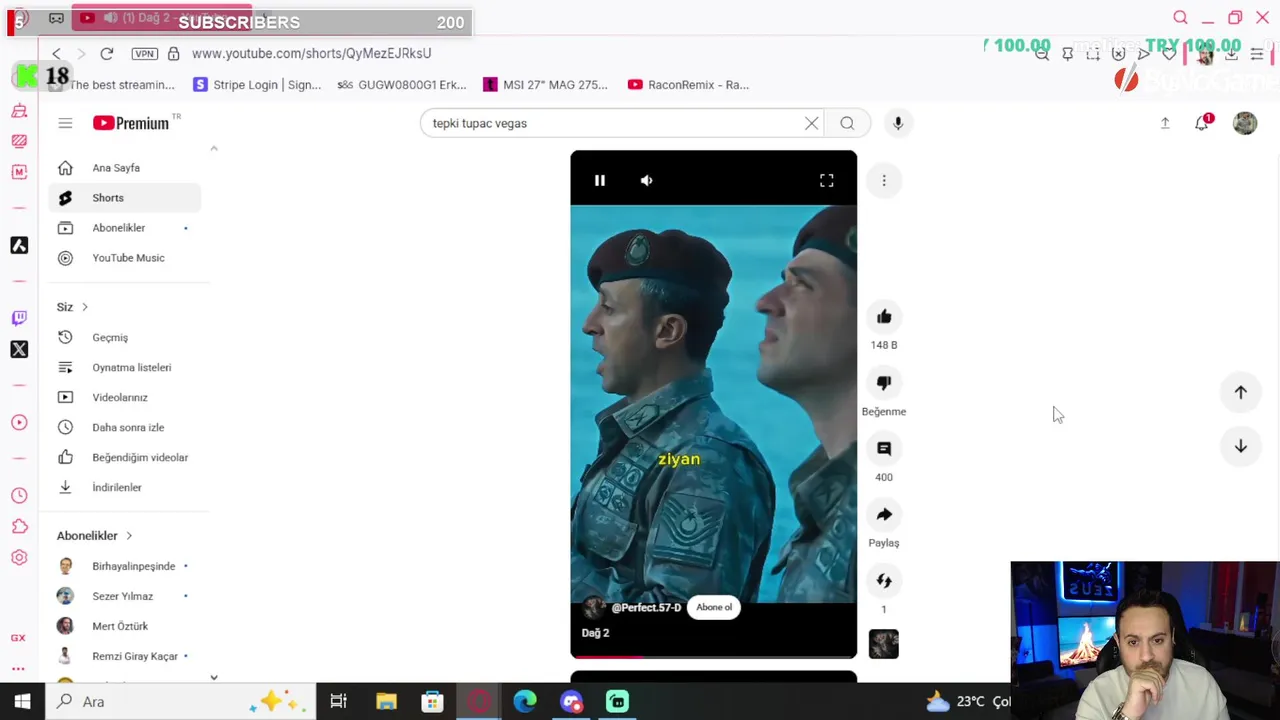The image size is (1280, 720).
Task: Open File Explorer from taskbar
Action: click(x=386, y=702)
